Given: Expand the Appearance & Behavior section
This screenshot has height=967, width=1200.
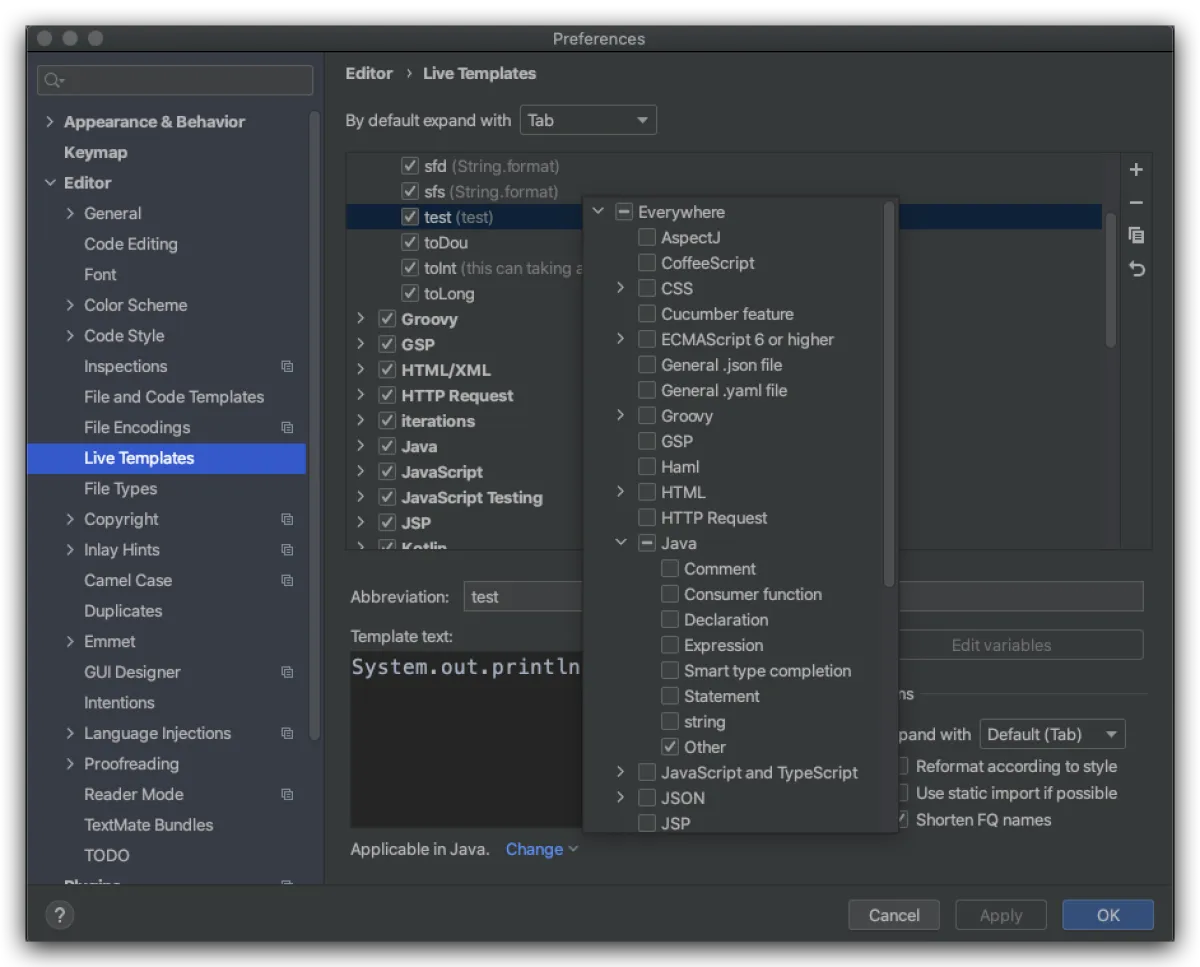Looking at the screenshot, I should (50, 122).
